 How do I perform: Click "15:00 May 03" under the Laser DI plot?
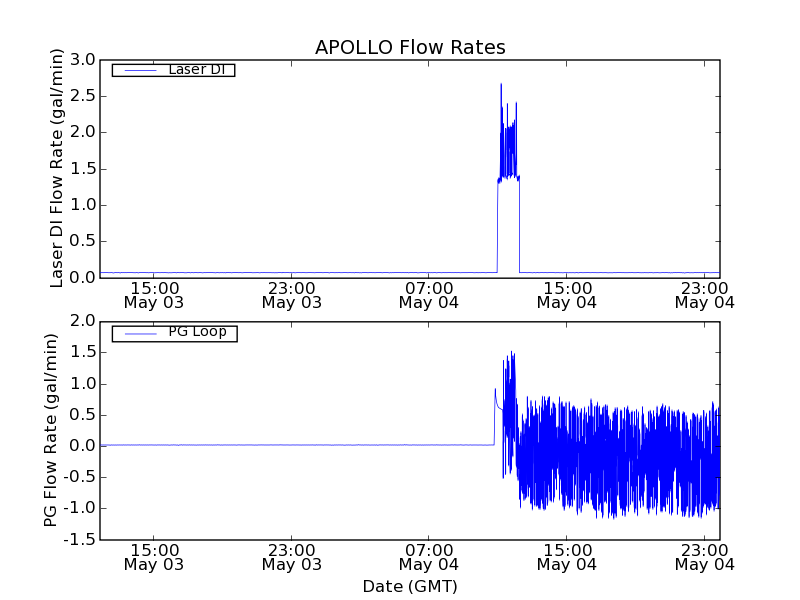tap(154, 295)
